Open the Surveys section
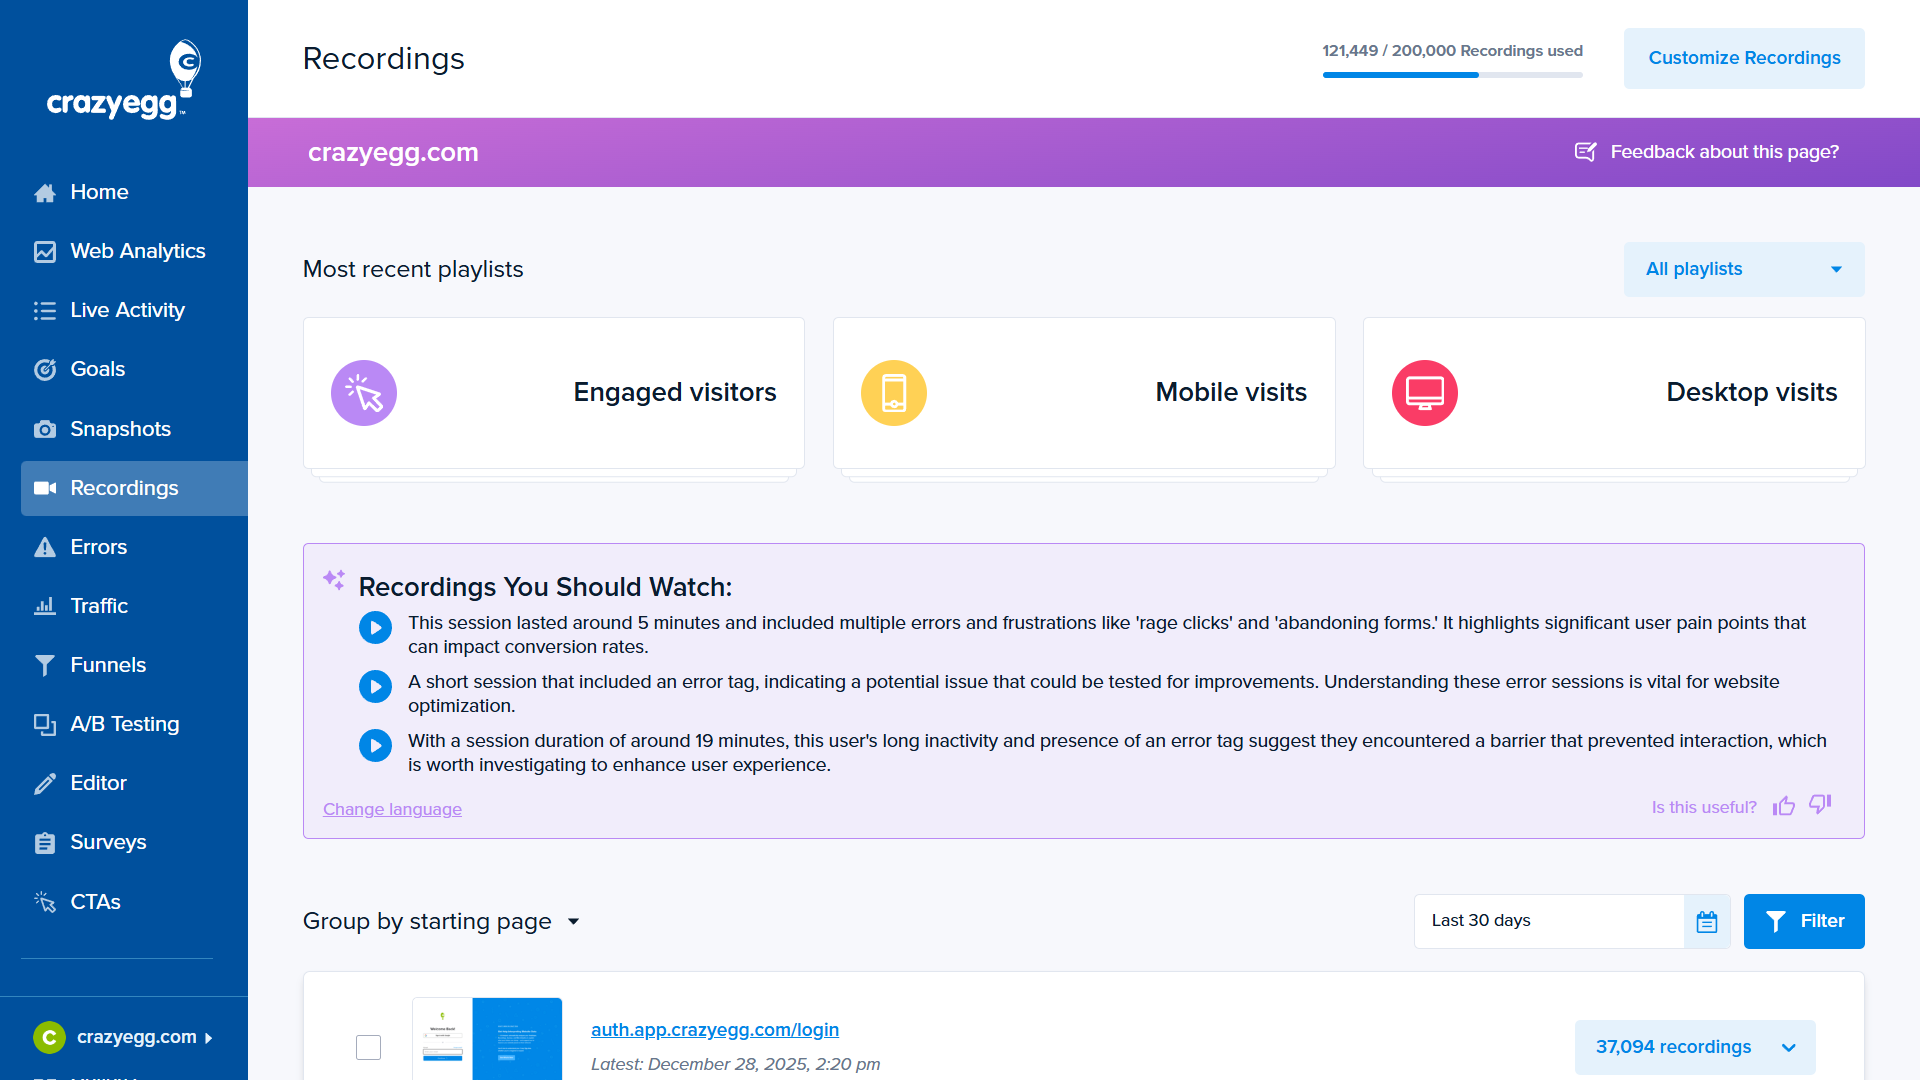Screen dimensions: 1920x1080 [108, 842]
